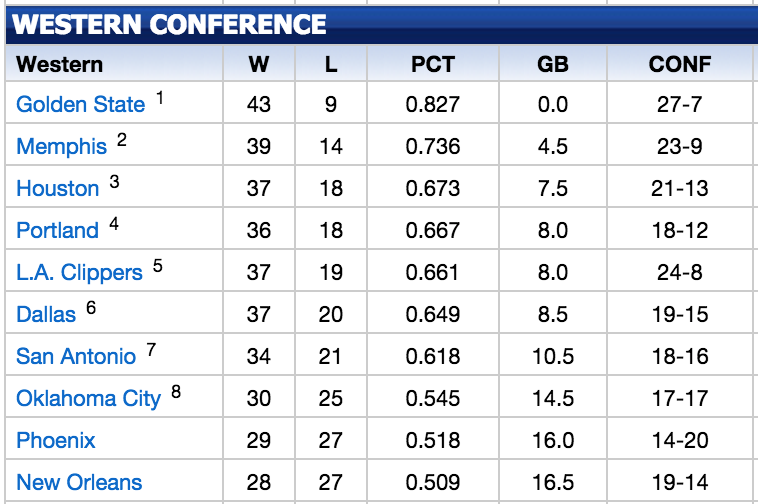758x504 pixels.
Task: Open the L.A. Clippers team link
Action: tap(79, 273)
